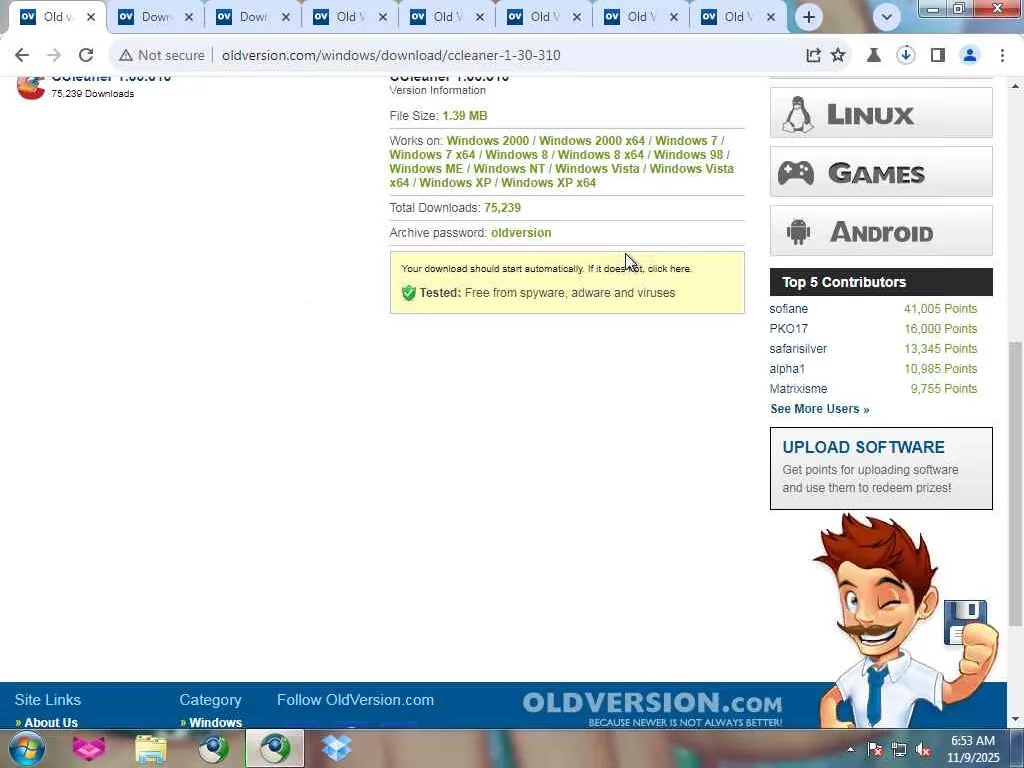
Task: Click the 'click here' download link
Action: 669,268
